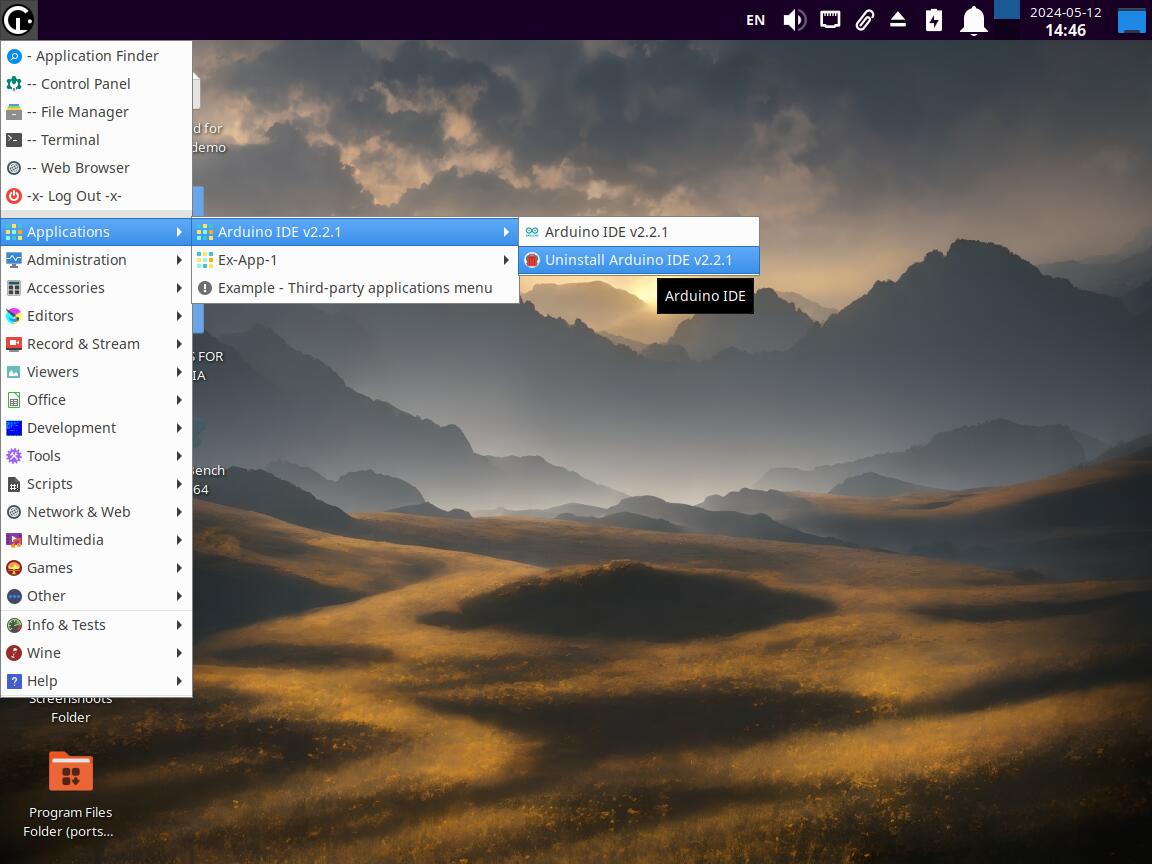Click the volume speaker tray icon

794,20
